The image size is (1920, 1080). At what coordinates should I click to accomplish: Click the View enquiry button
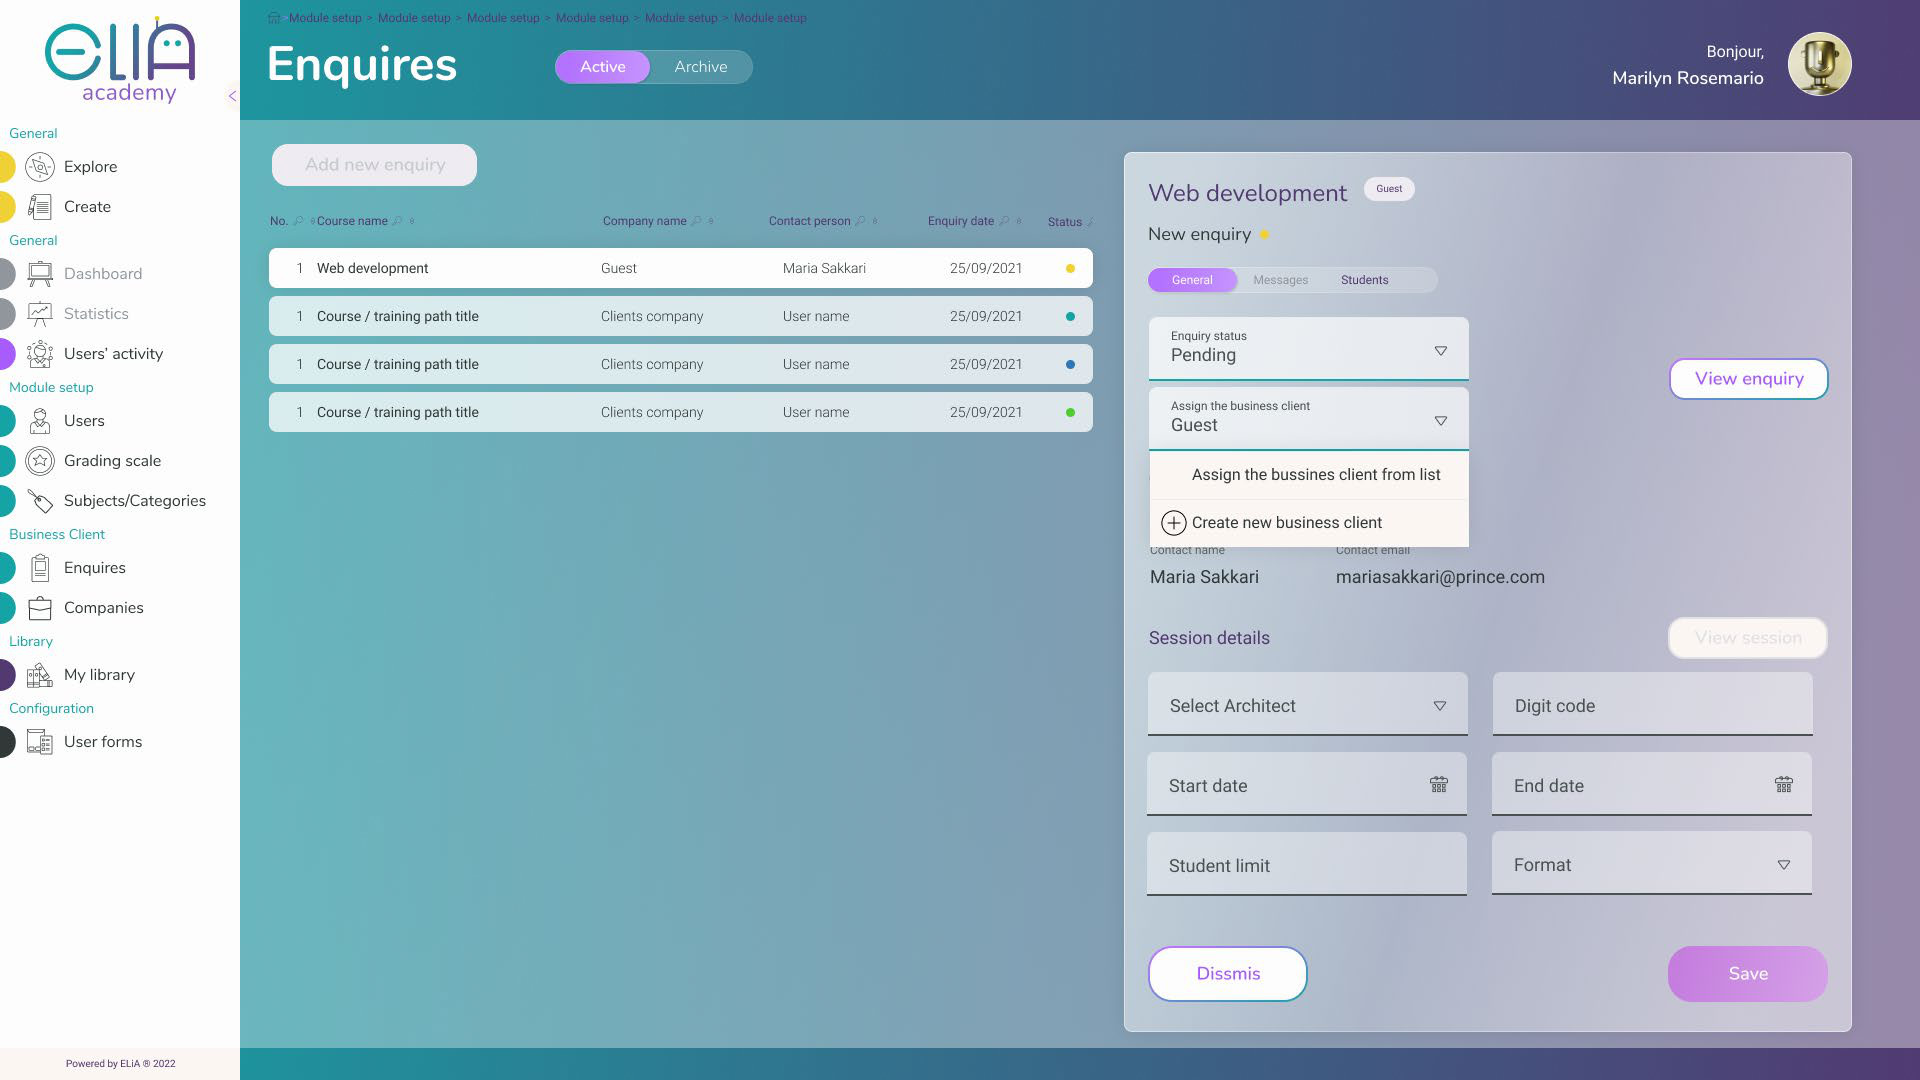tap(1748, 379)
